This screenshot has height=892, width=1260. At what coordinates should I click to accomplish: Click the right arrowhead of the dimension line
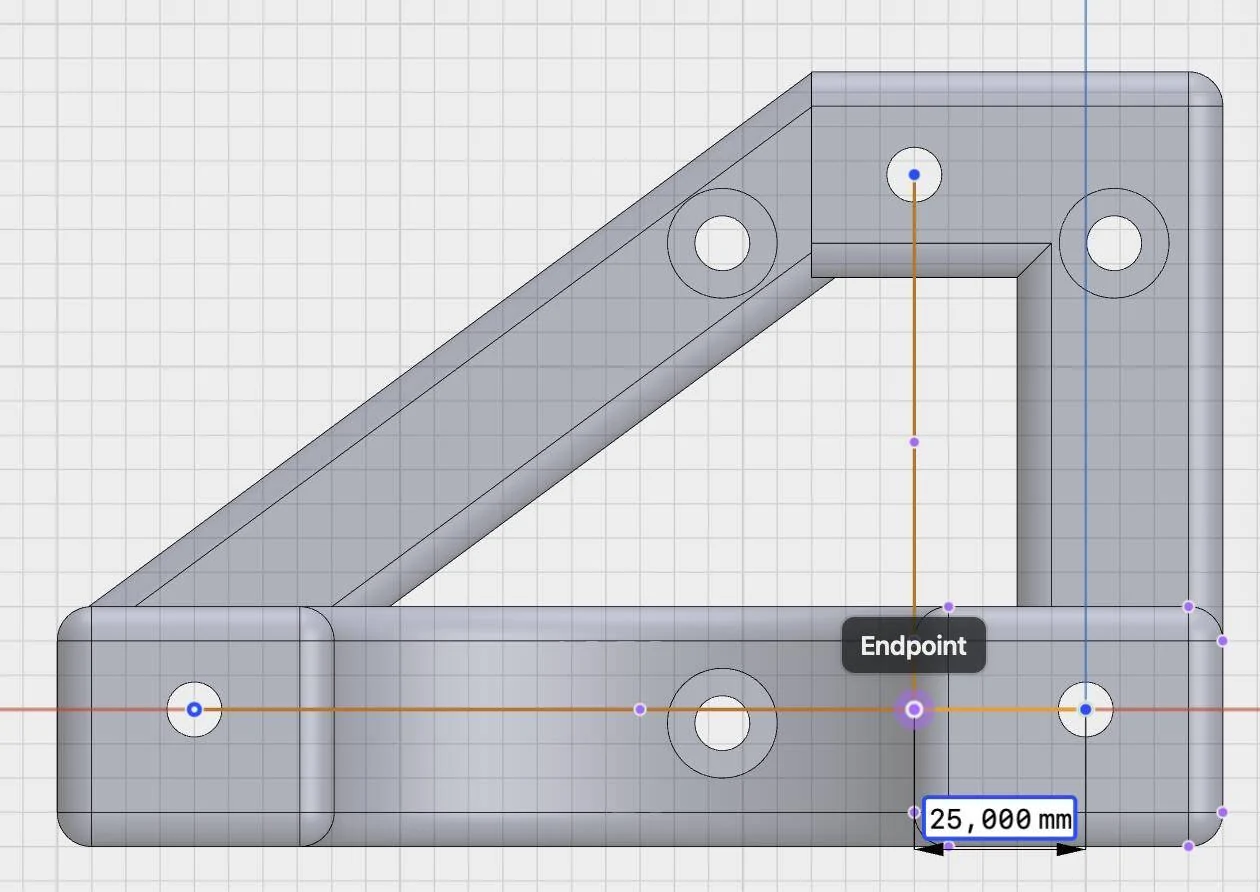(x=1070, y=849)
